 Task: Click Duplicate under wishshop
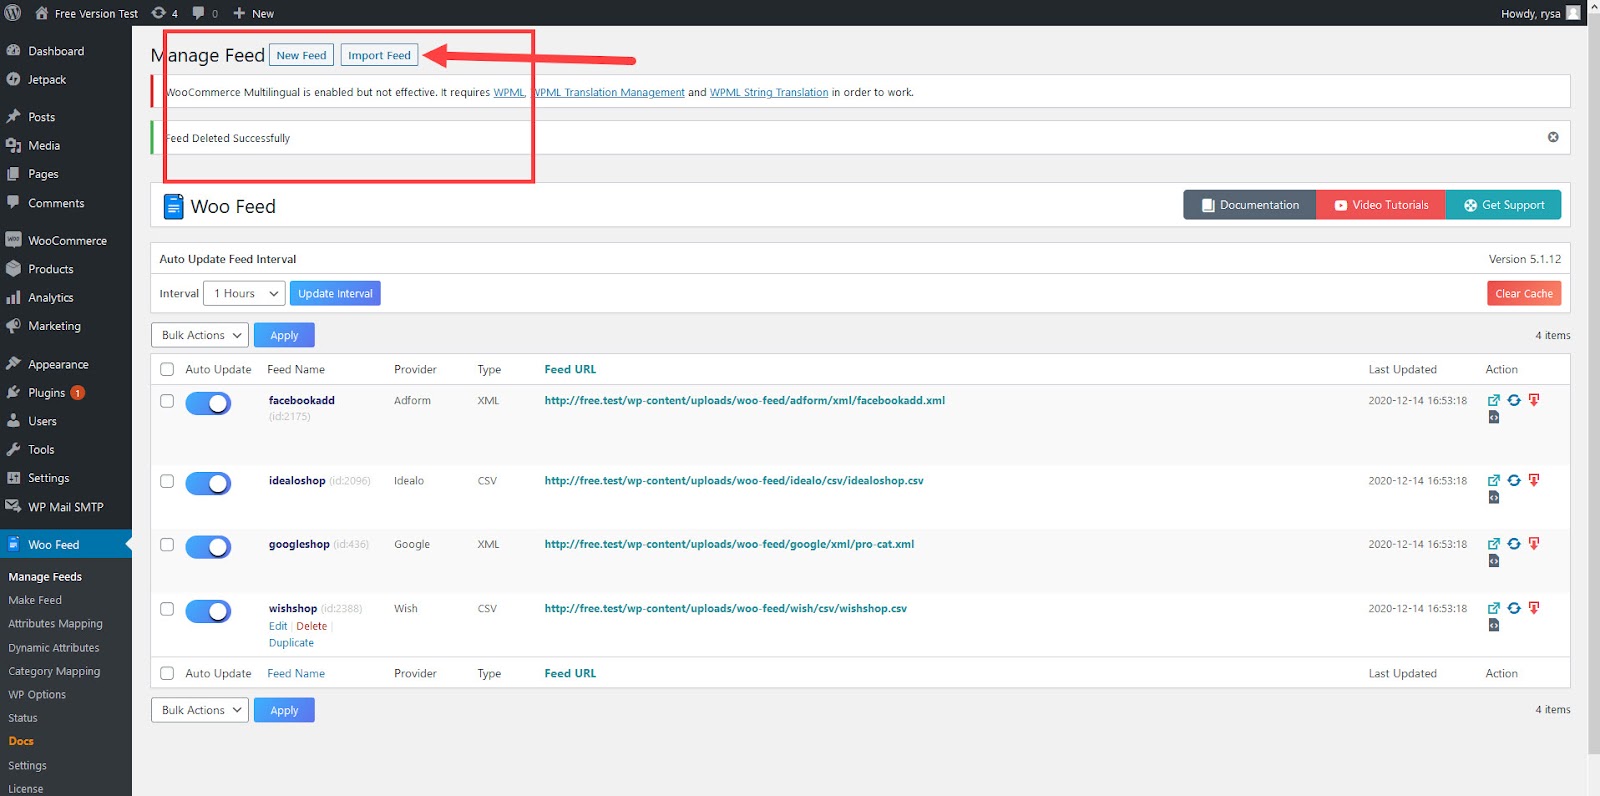tap(291, 643)
